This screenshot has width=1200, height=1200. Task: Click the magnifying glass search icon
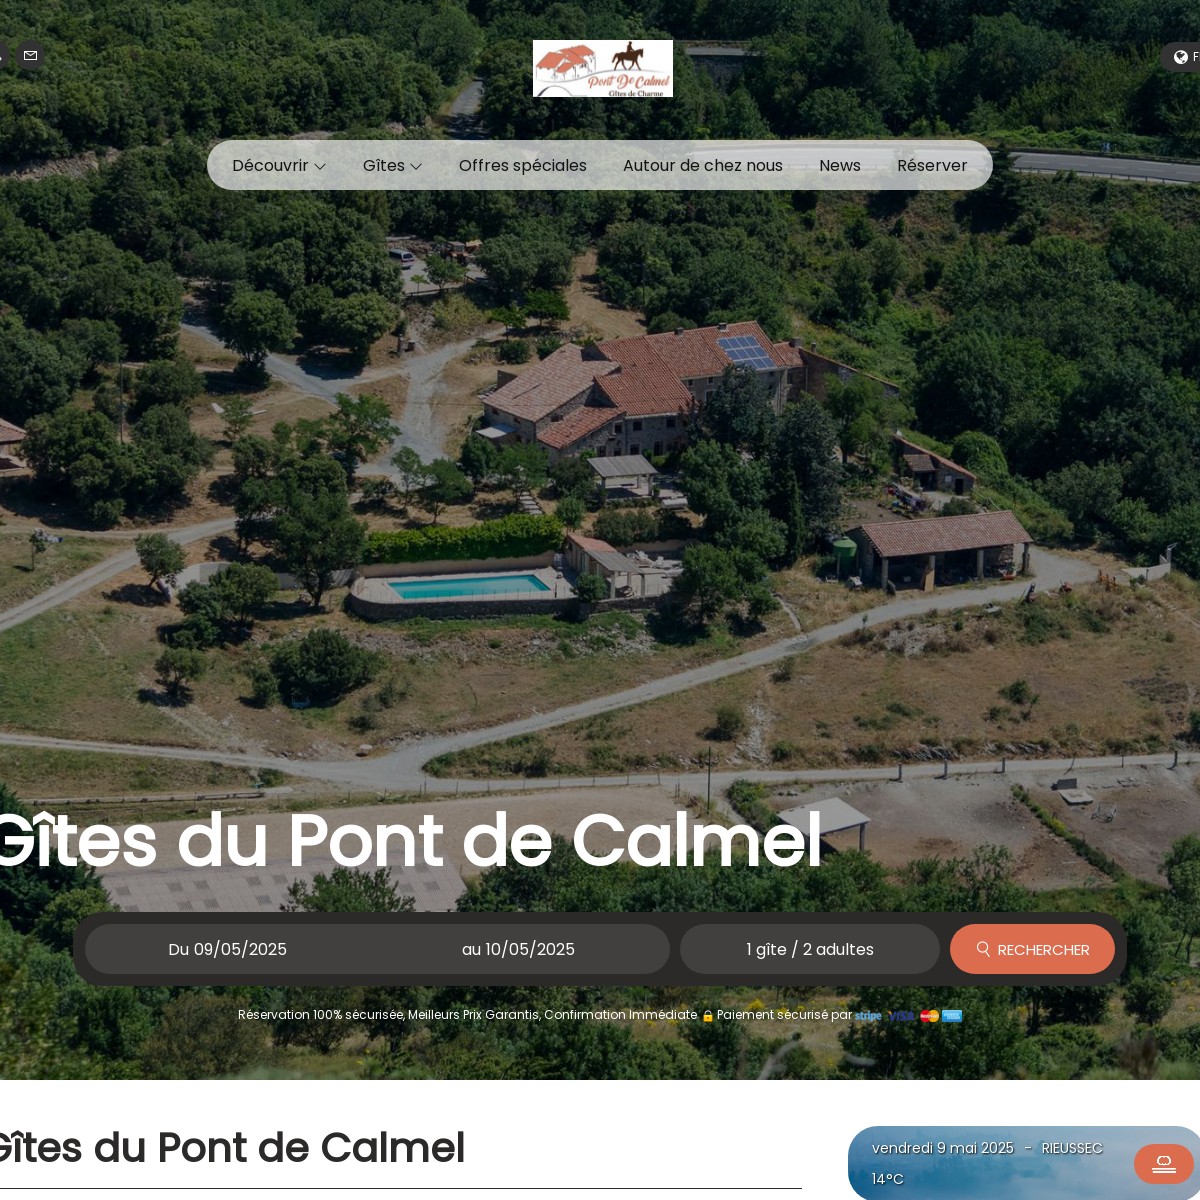coord(983,949)
